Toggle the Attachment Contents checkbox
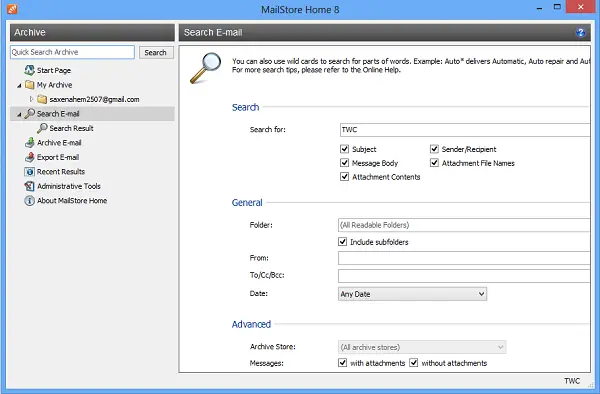The width and height of the screenshot is (600, 394). click(344, 177)
